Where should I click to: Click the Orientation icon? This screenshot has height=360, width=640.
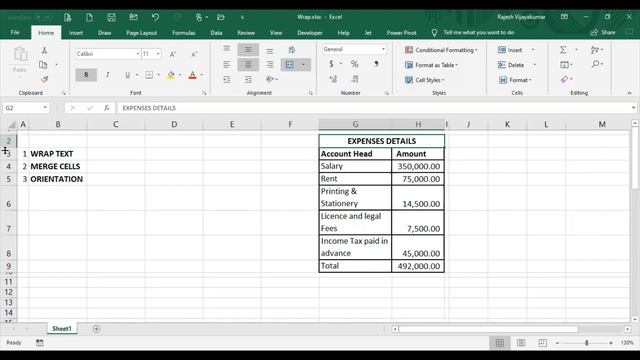pyautogui.click(x=270, y=79)
